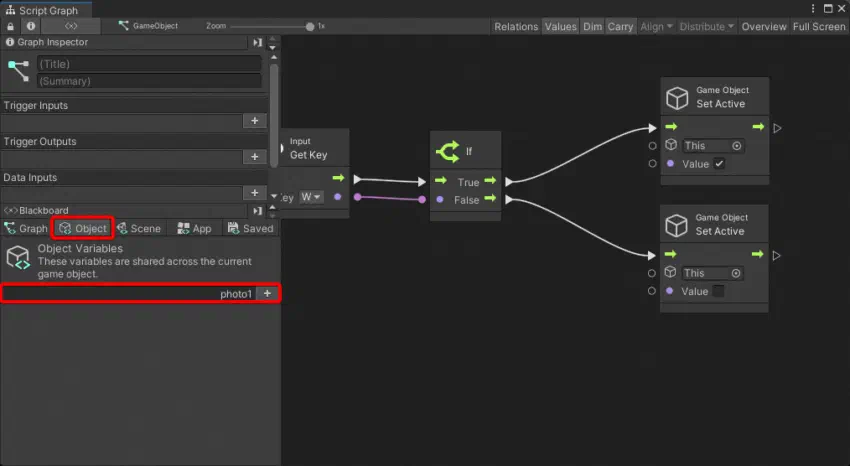Click the If branch node icon
Image resolution: width=850 pixels, height=466 pixels.
tap(448, 152)
